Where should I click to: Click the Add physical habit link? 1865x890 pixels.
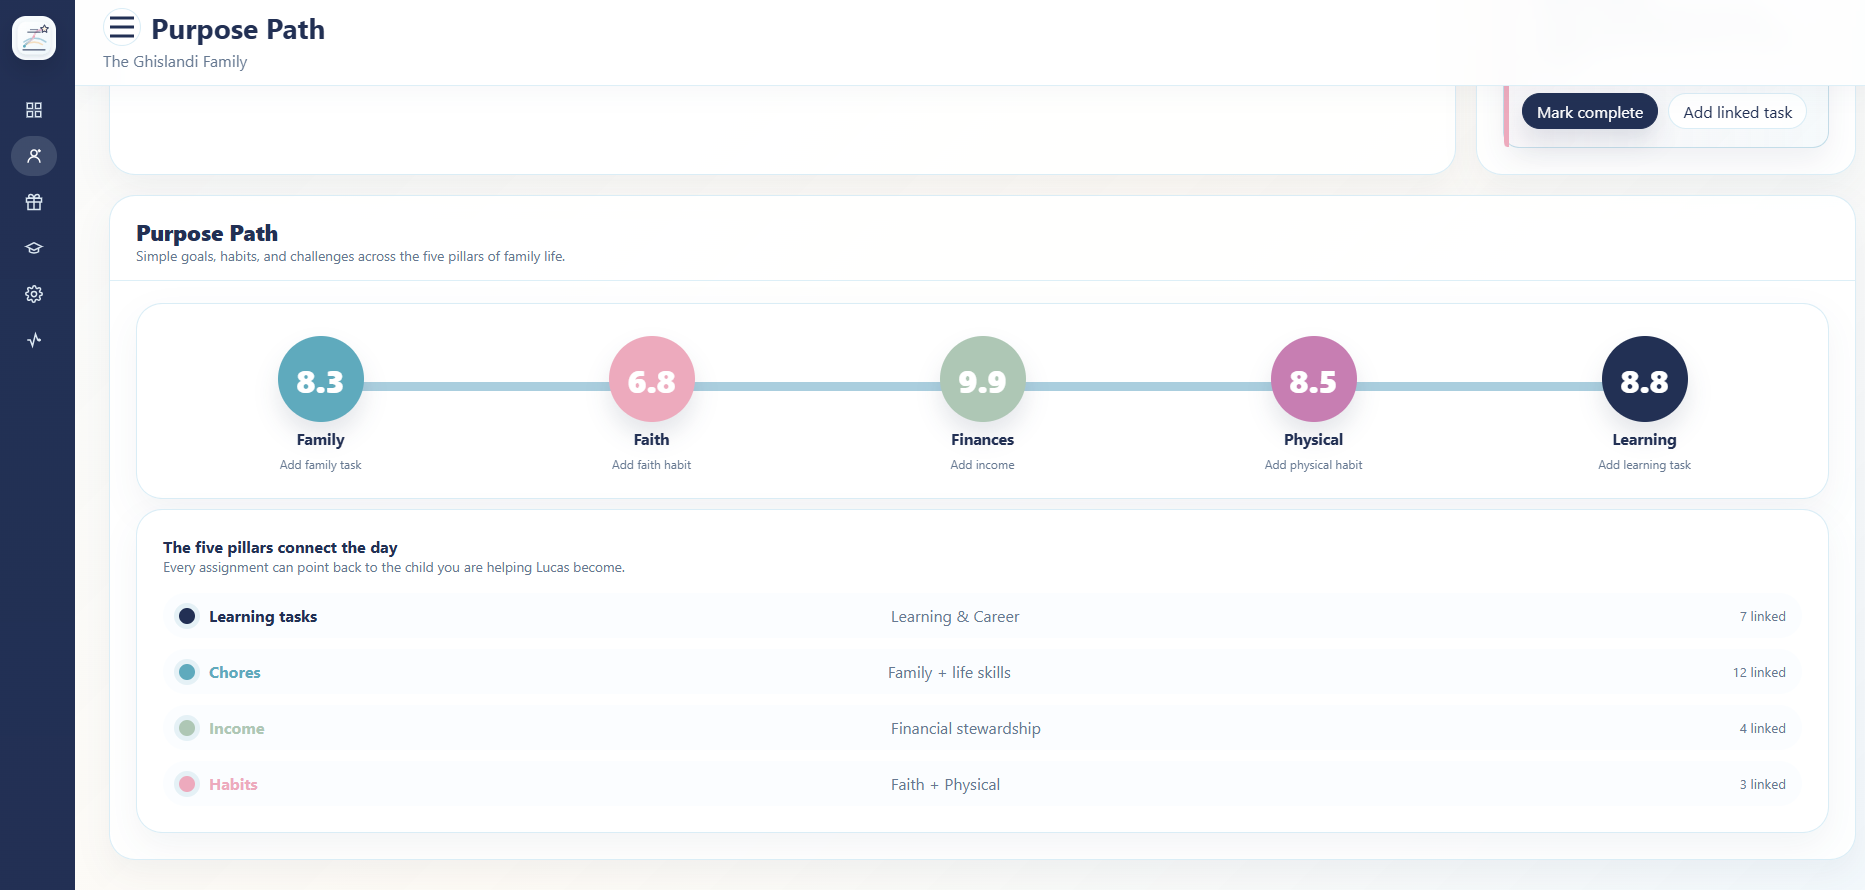[1314, 465]
